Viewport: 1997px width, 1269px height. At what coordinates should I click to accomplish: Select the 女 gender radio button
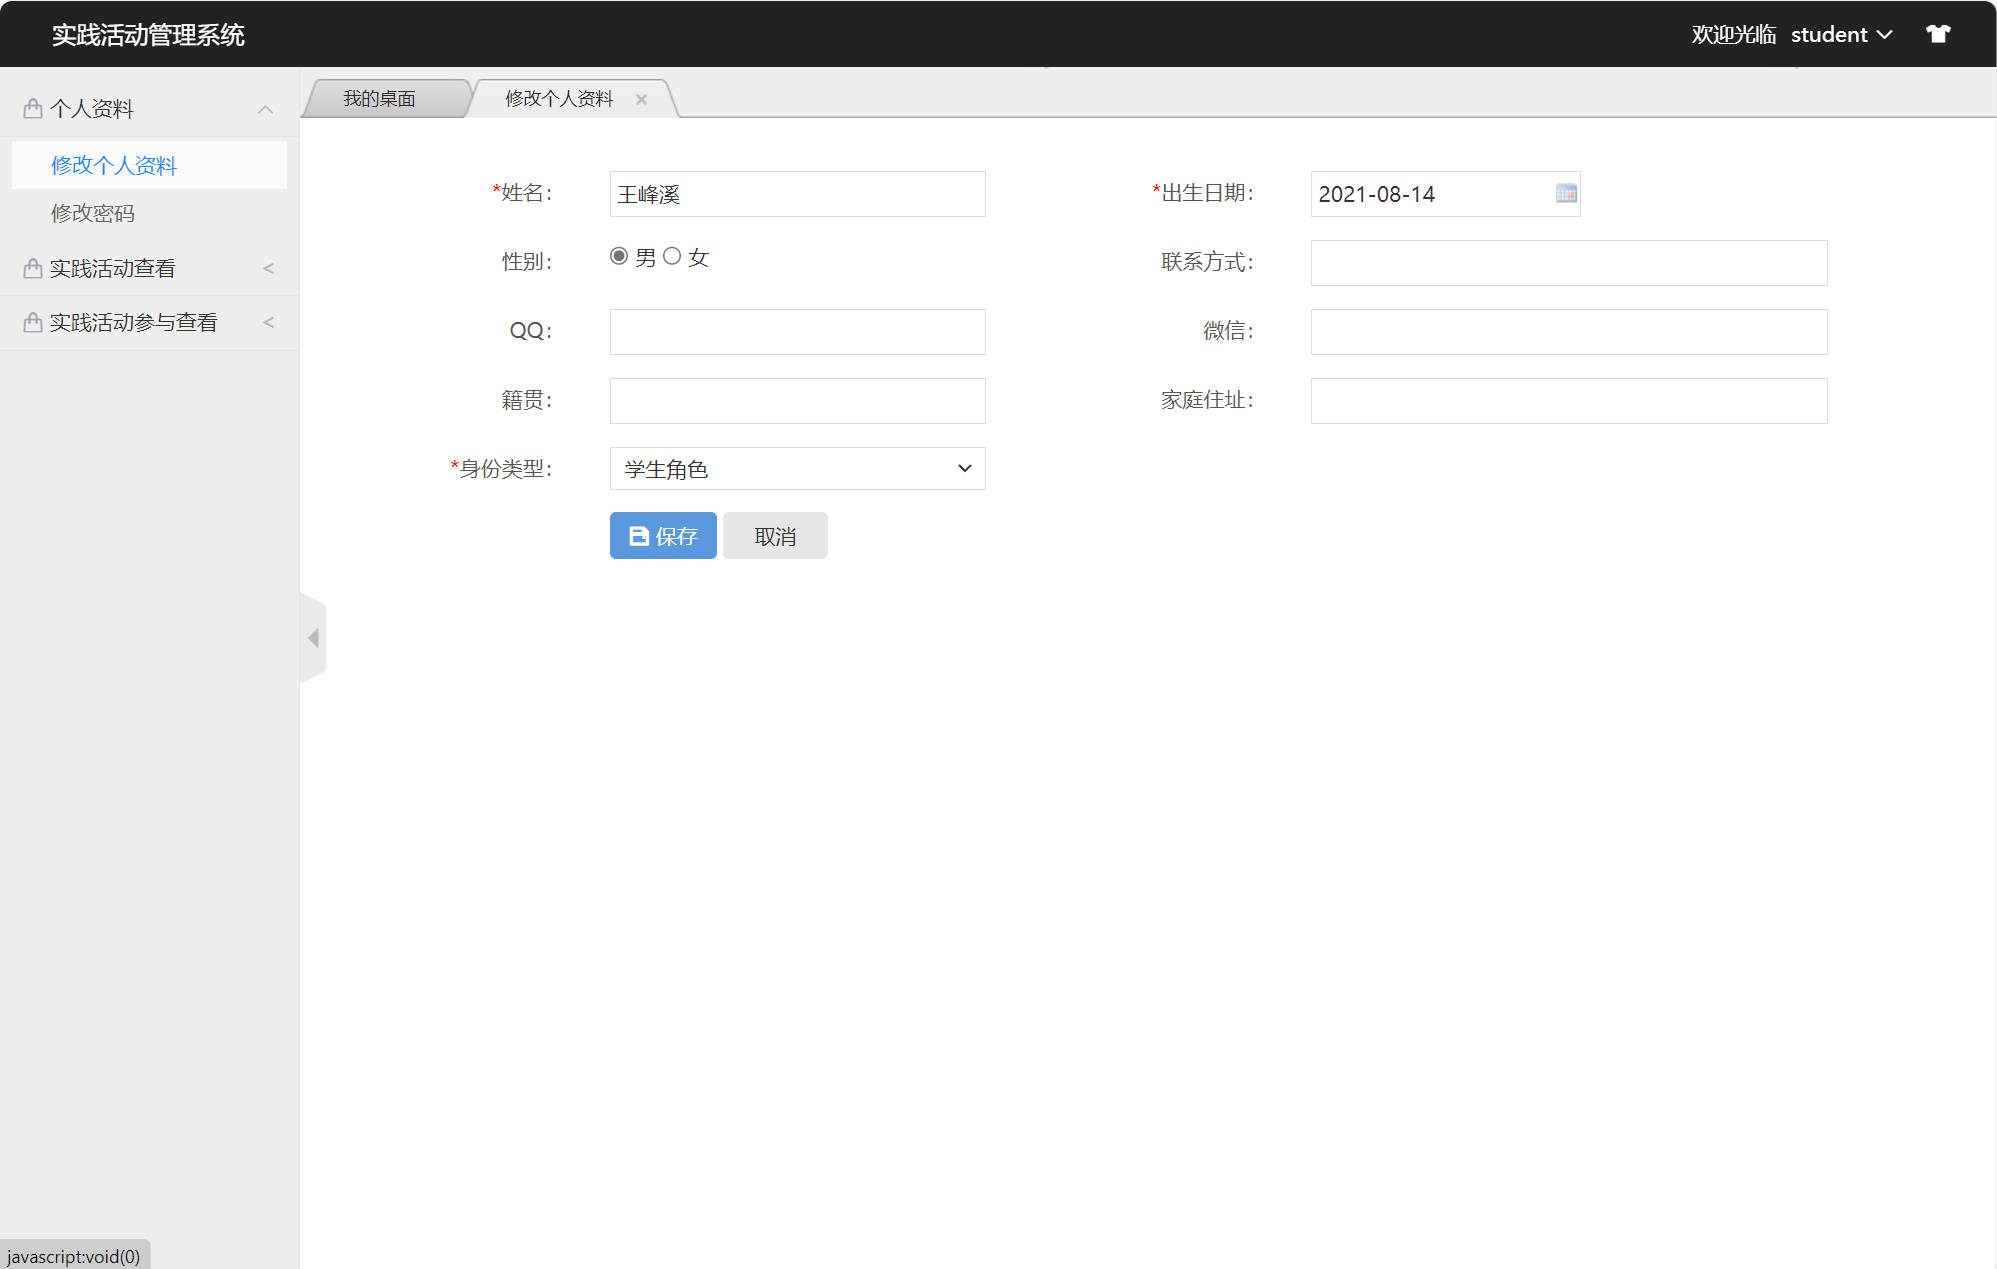pyautogui.click(x=672, y=256)
